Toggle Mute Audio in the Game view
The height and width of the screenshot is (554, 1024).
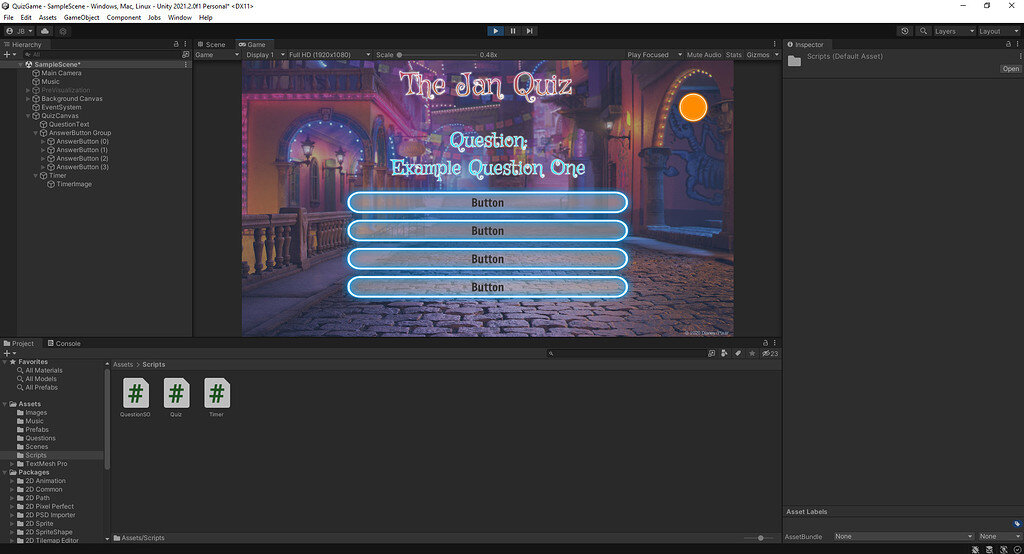point(704,55)
